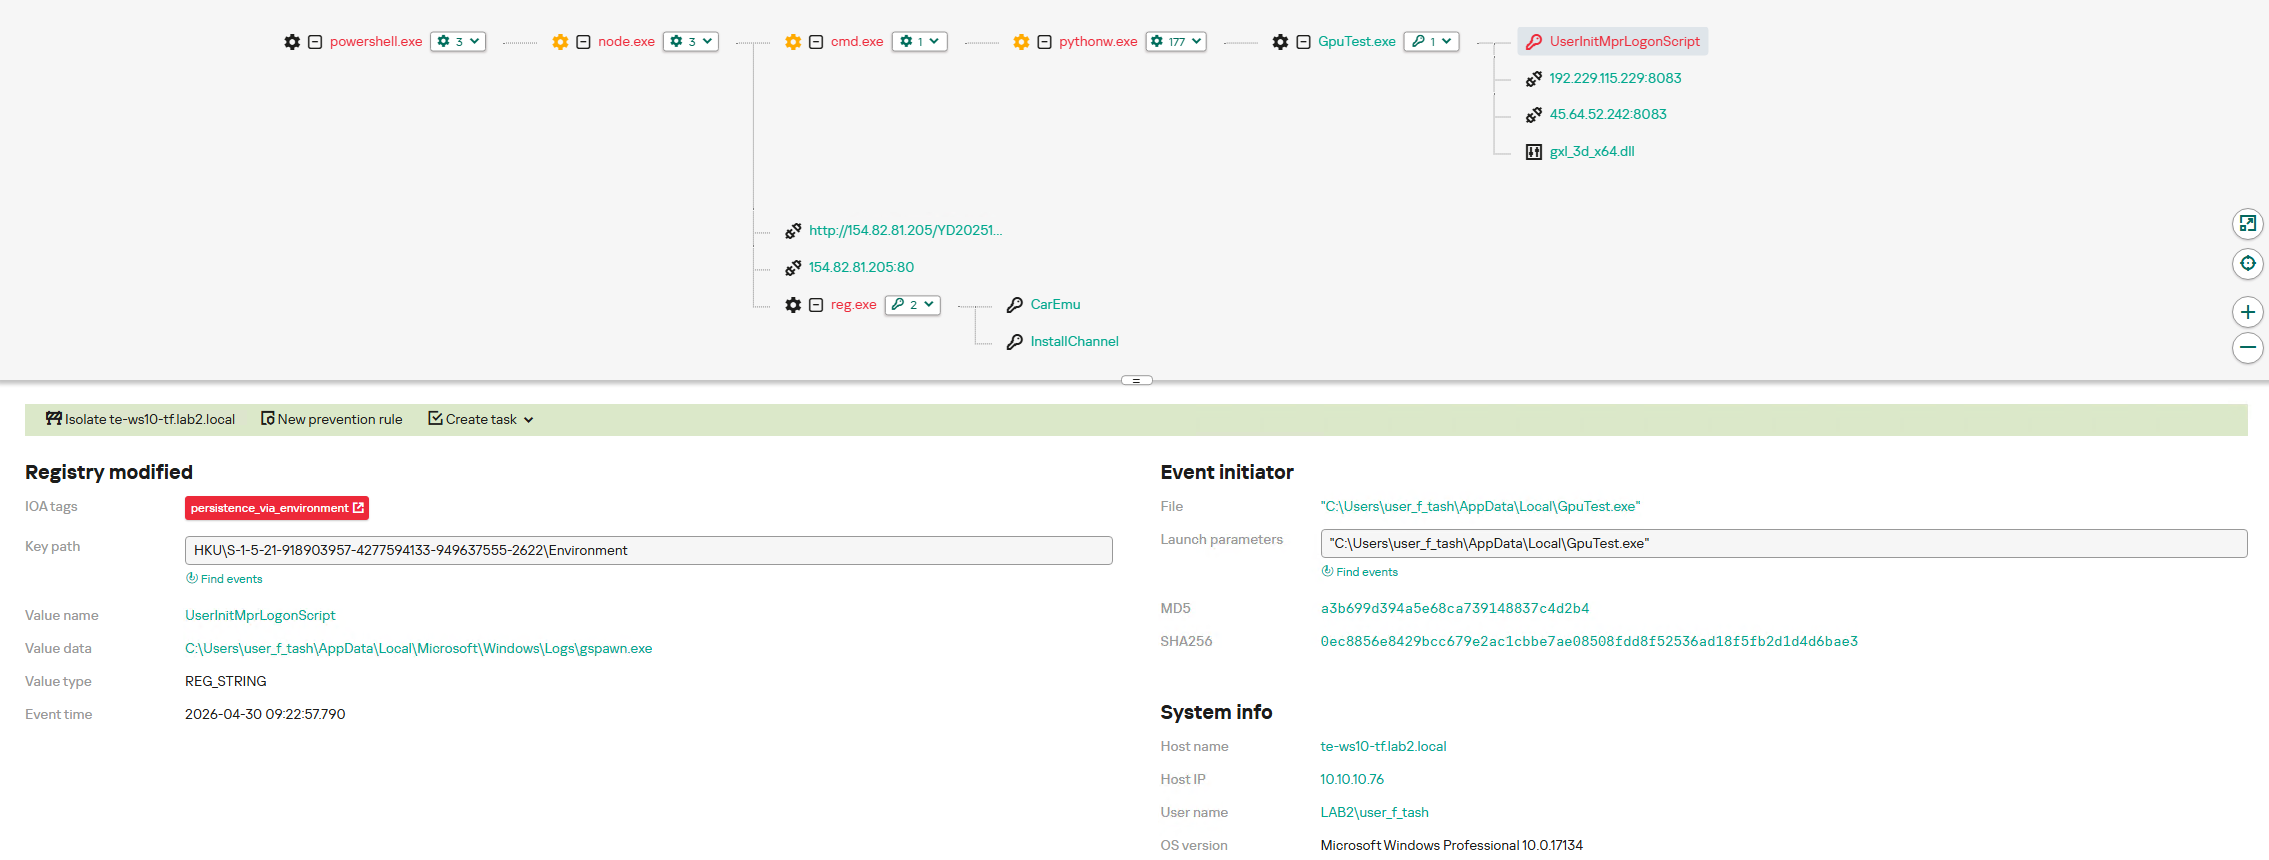Click the module icon beside gxl_3d_x64.dll

pyautogui.click(x=1533, y=152)
